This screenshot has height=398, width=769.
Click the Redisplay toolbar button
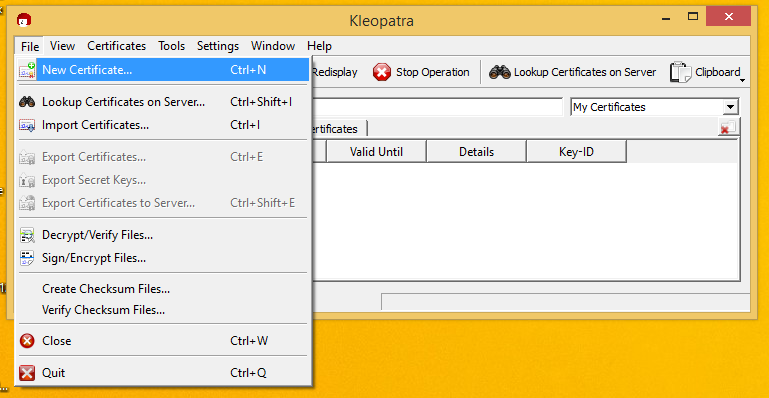(x=335, y=72)
